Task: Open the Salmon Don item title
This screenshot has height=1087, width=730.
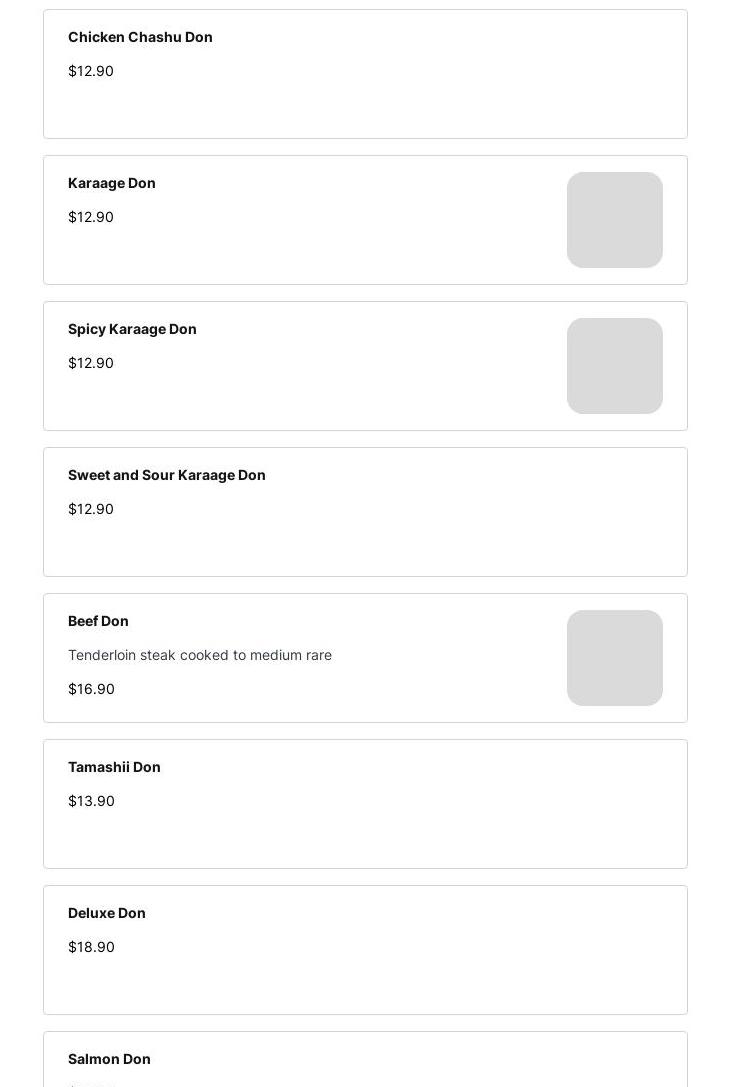Action: [109, 1059]
